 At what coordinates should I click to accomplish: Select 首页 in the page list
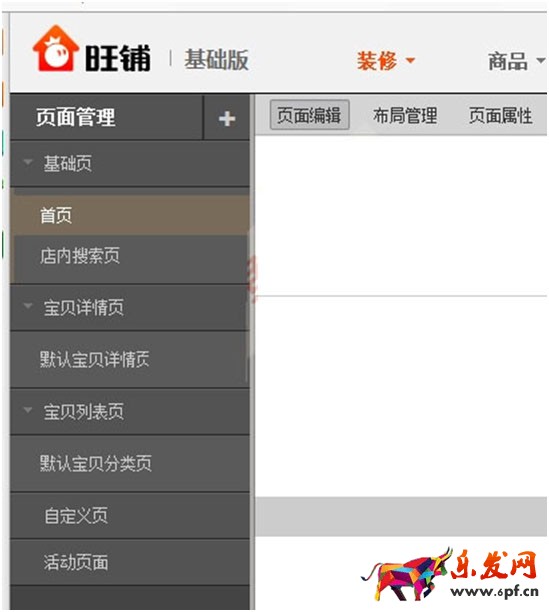(131, 215)
